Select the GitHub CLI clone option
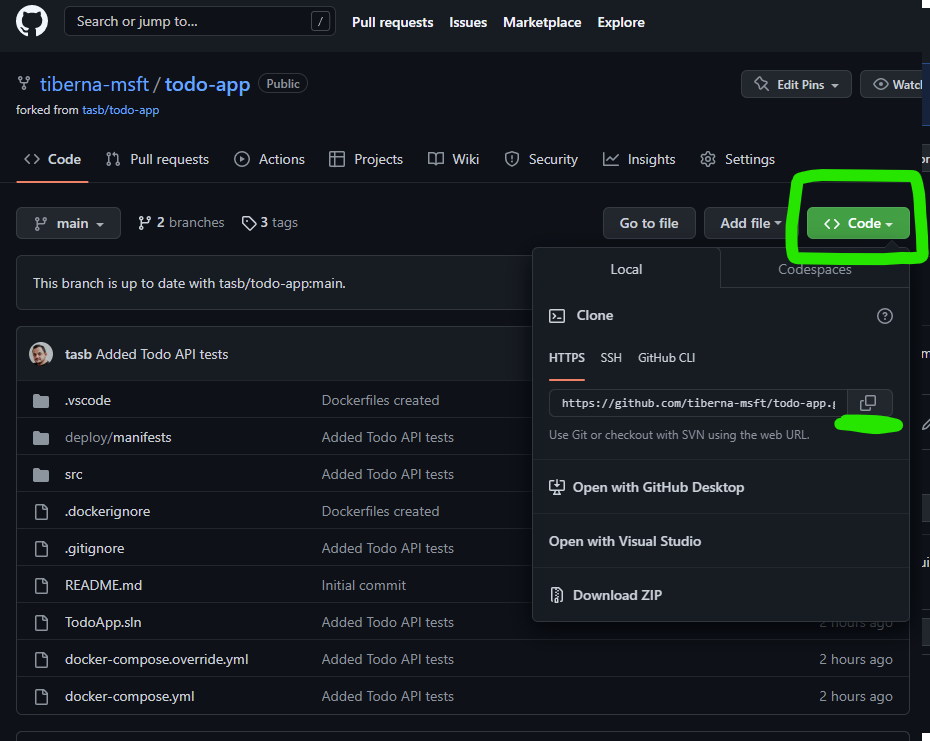 click(x=666, y=357)
